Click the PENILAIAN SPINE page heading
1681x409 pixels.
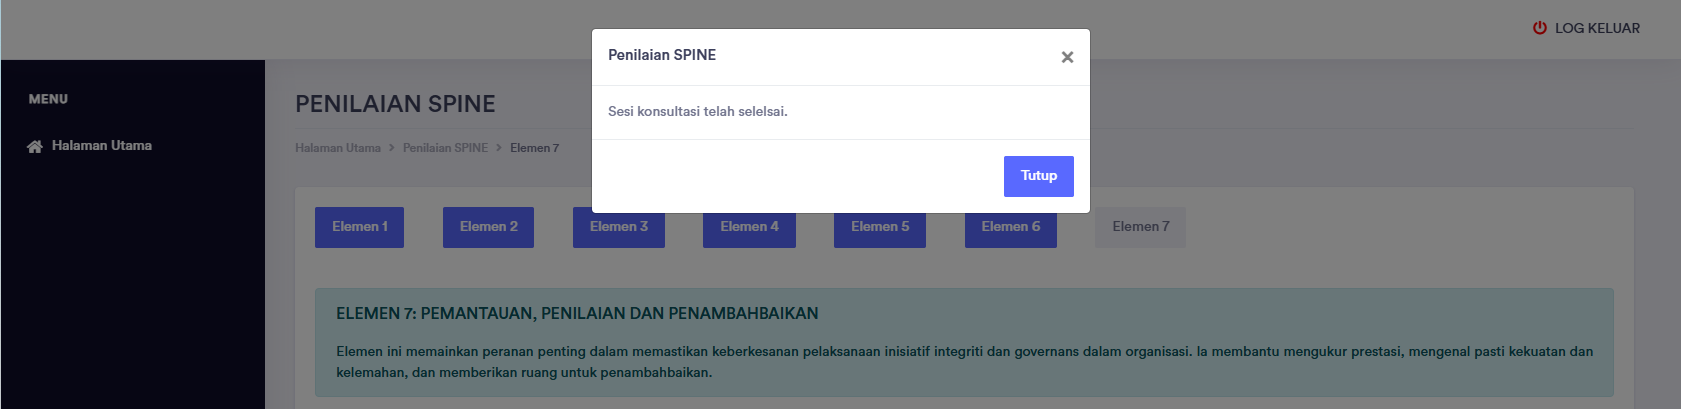(395, 104)
